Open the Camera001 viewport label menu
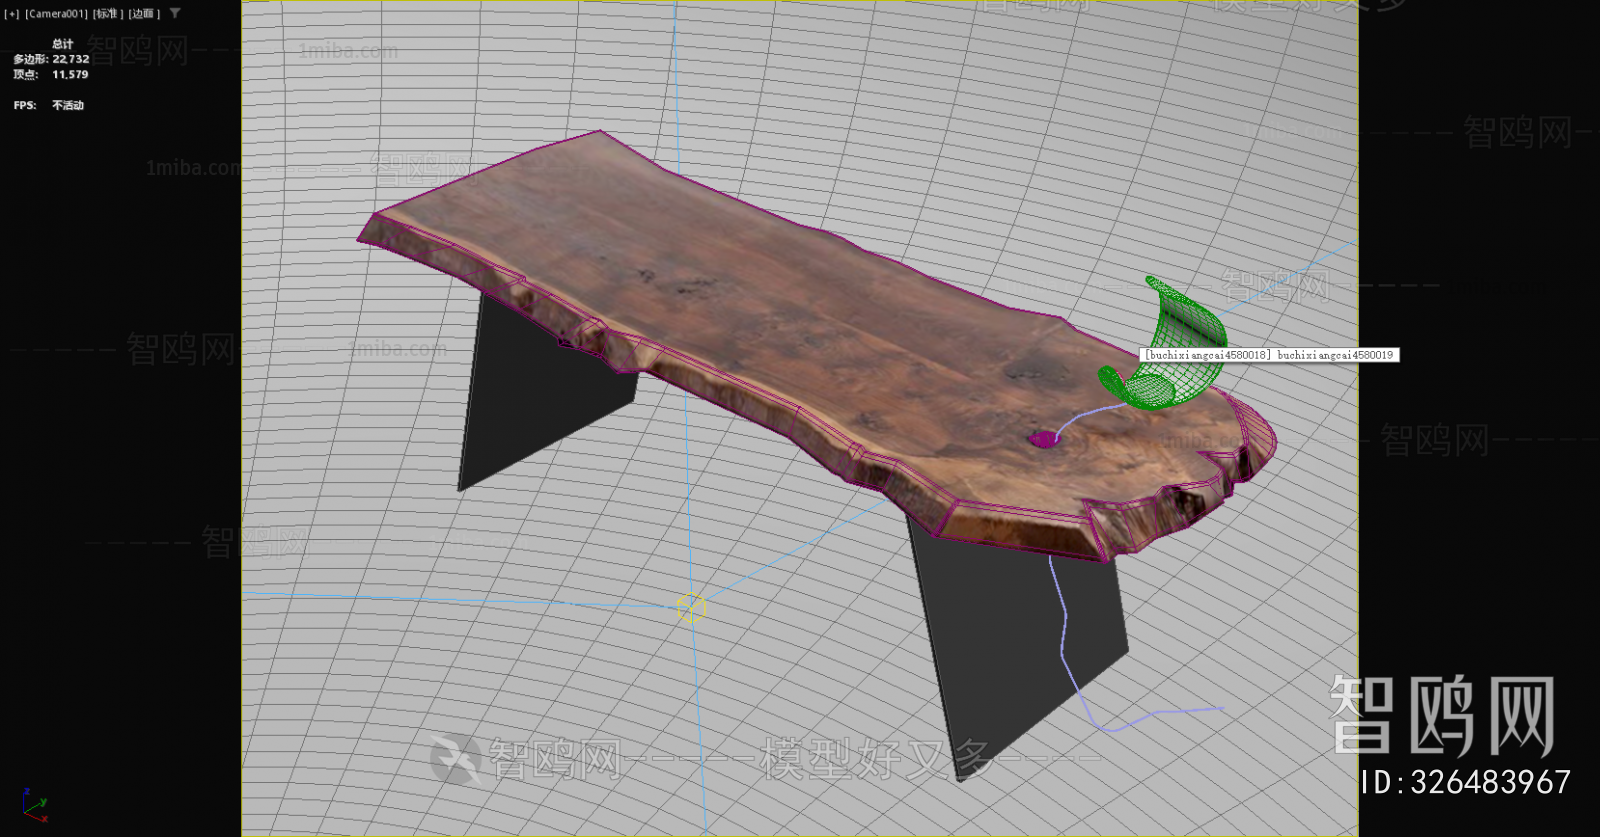This screenshot has width=1600, height=837. (56, 14)
